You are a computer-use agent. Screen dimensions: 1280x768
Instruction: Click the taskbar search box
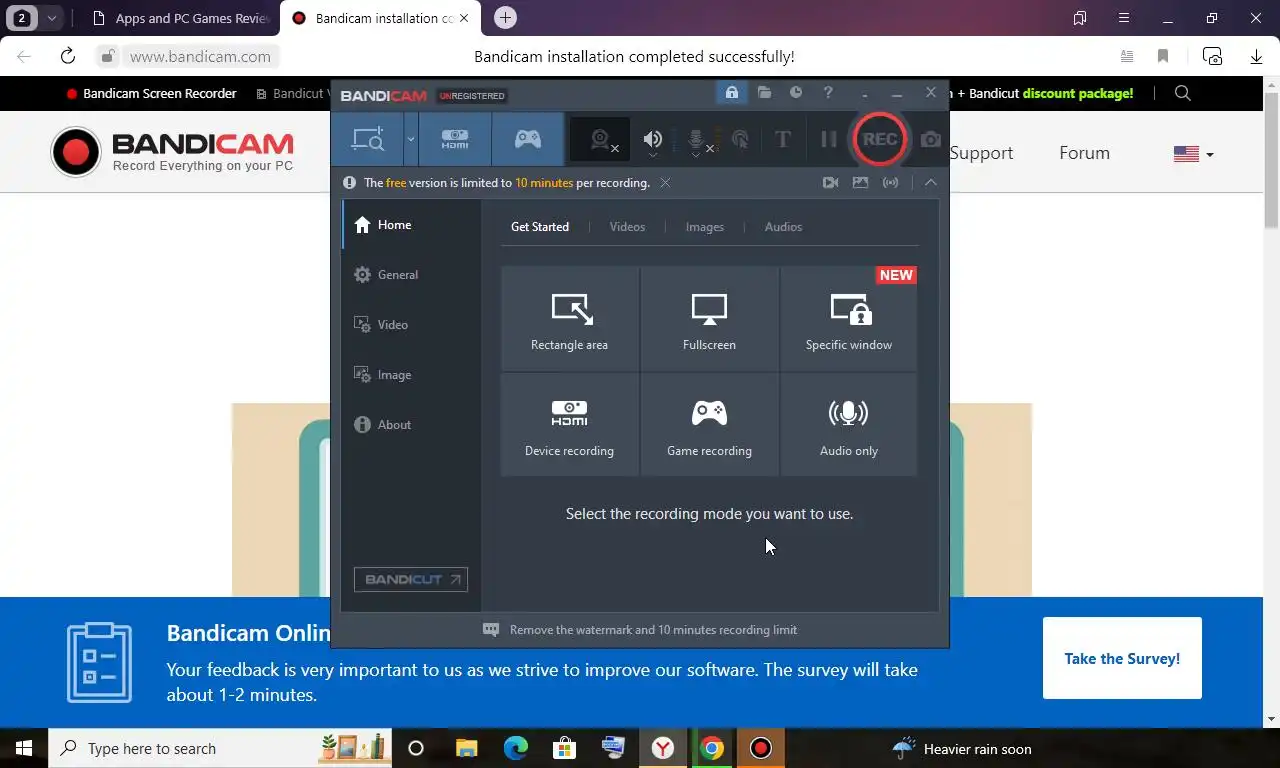(220, 748)
